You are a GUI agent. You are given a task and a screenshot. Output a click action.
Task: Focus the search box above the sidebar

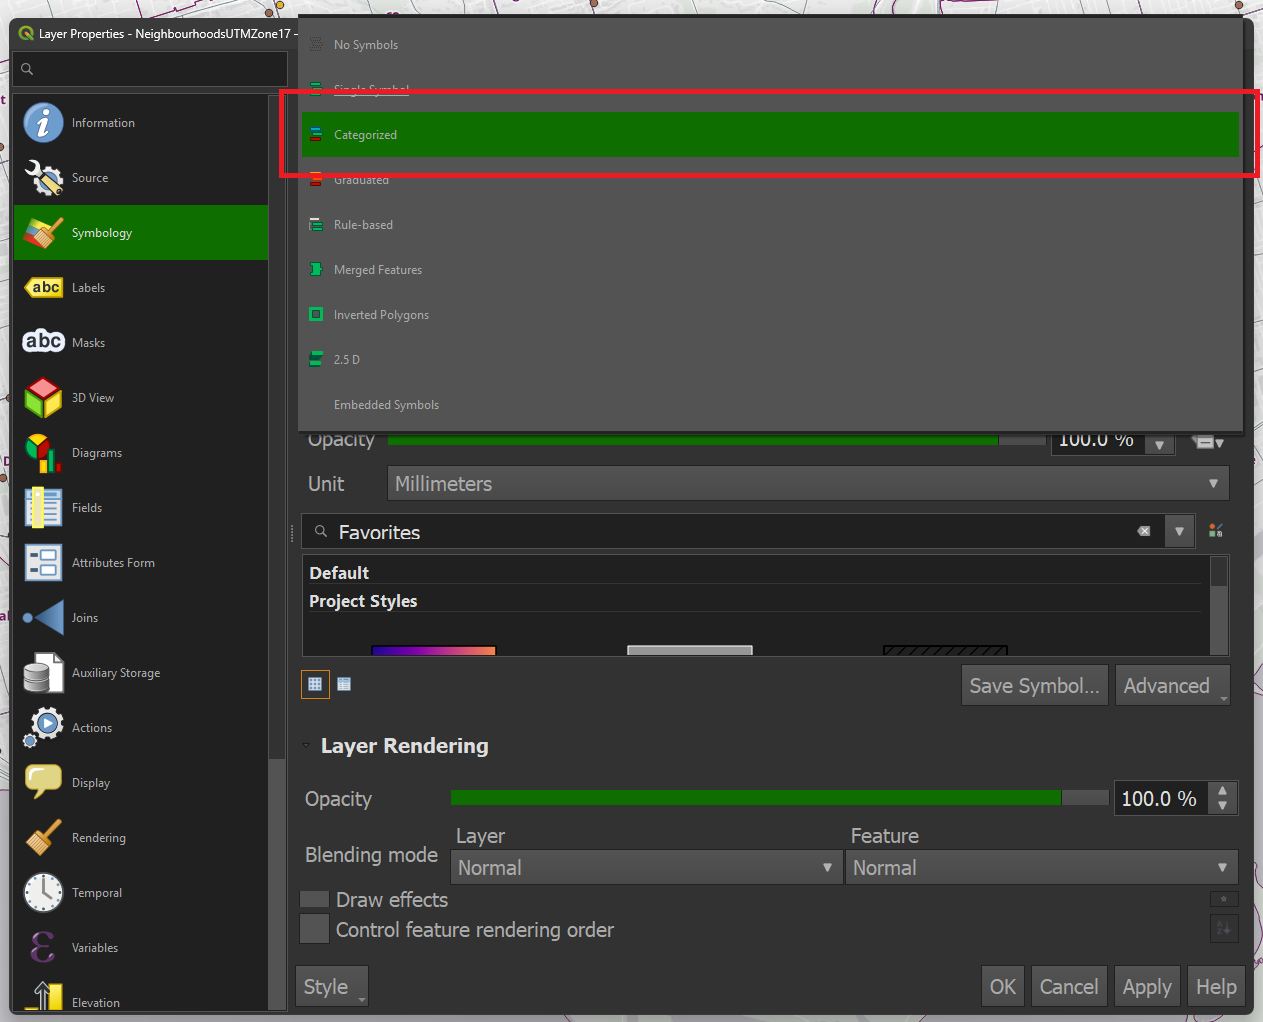tap(151, 69)
